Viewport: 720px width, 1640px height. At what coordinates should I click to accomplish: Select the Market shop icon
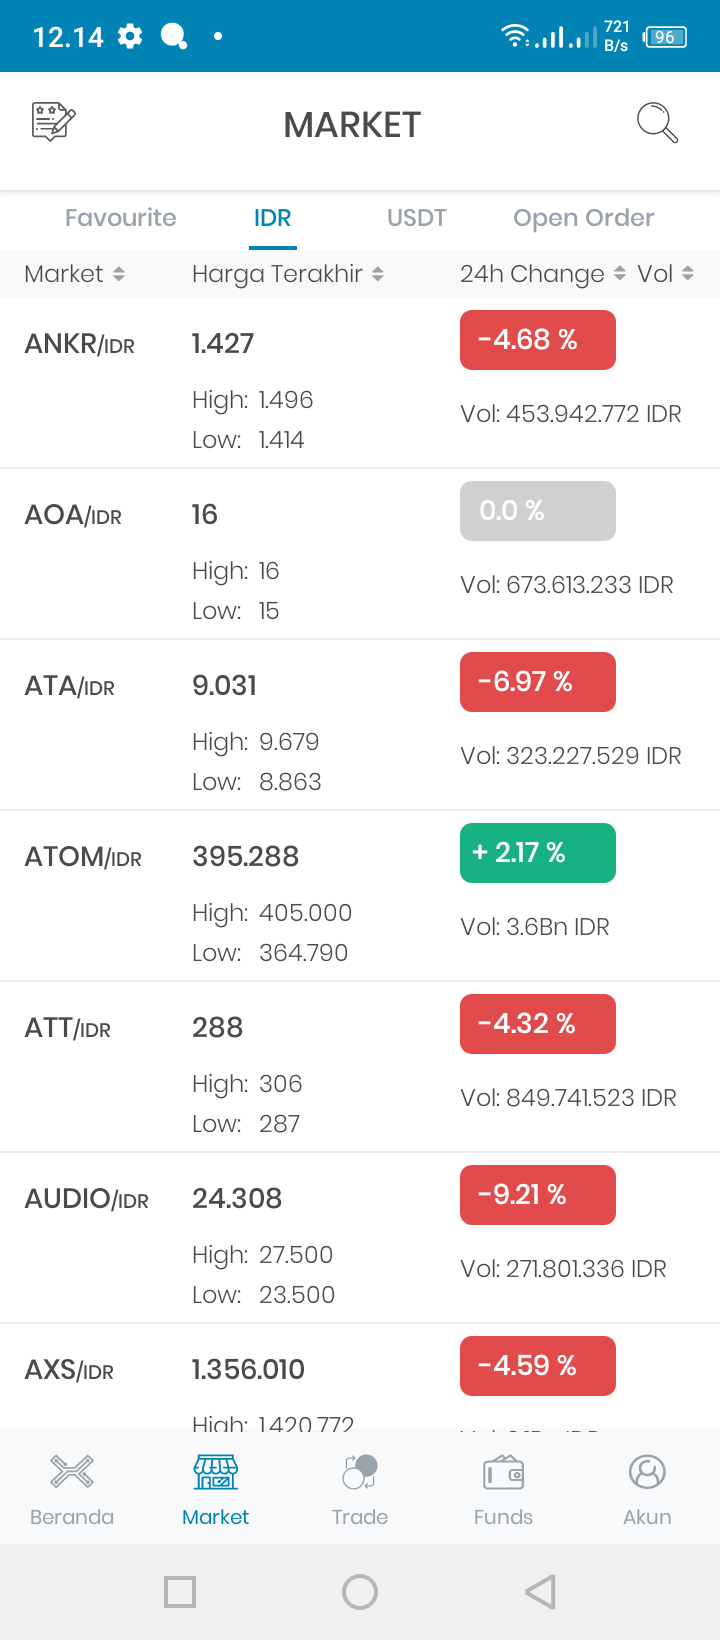pyautogui.click(x=216, y=1472)
